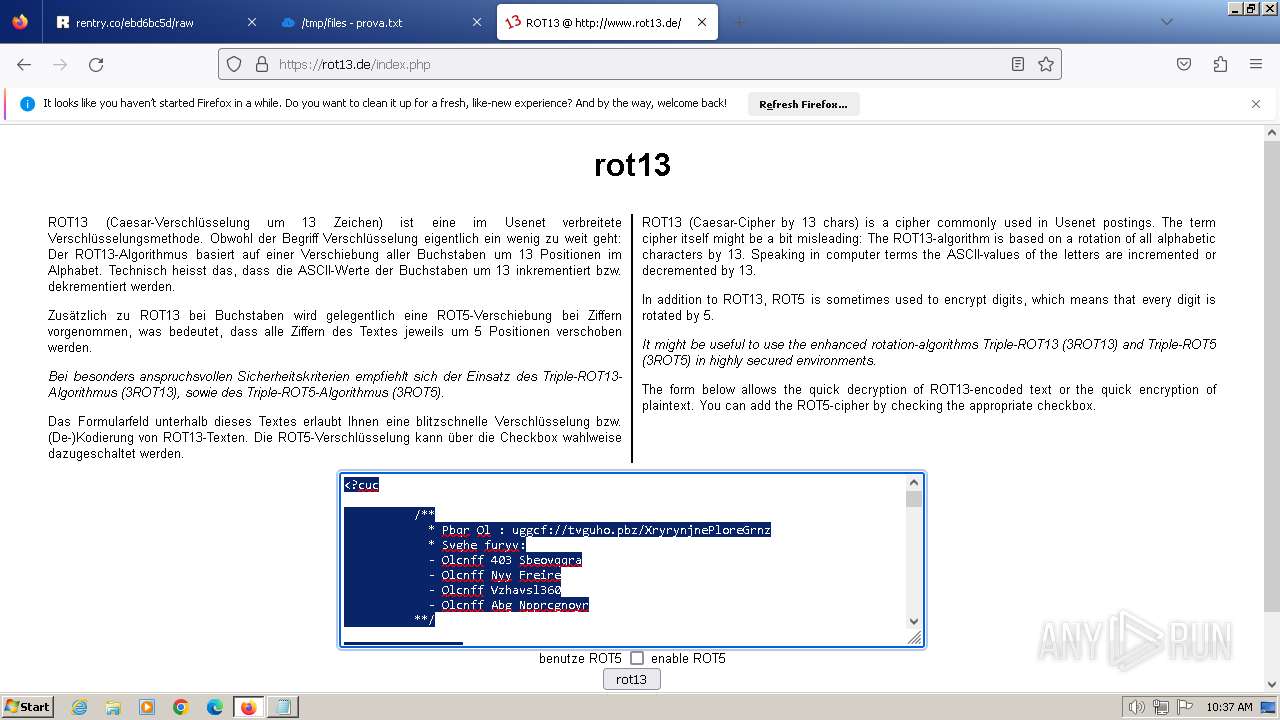Open Notepad taskbar button
This screenshot has height=720, width=1280.
(283, 707)
